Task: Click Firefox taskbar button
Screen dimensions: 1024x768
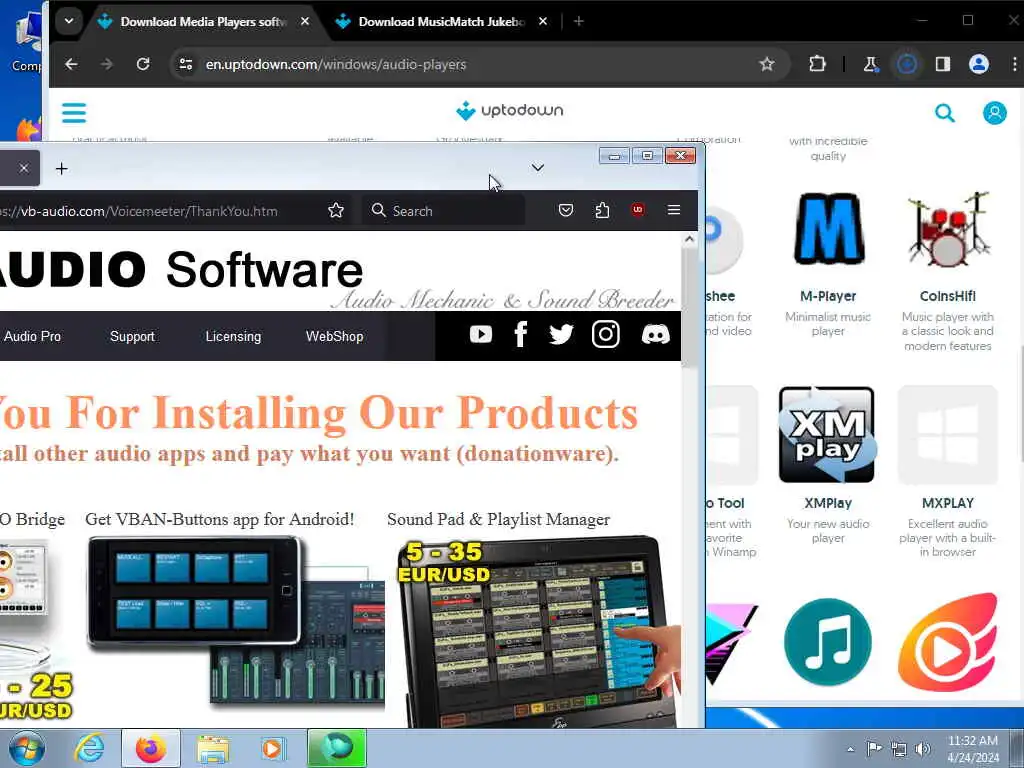Action: click(151, 748)
